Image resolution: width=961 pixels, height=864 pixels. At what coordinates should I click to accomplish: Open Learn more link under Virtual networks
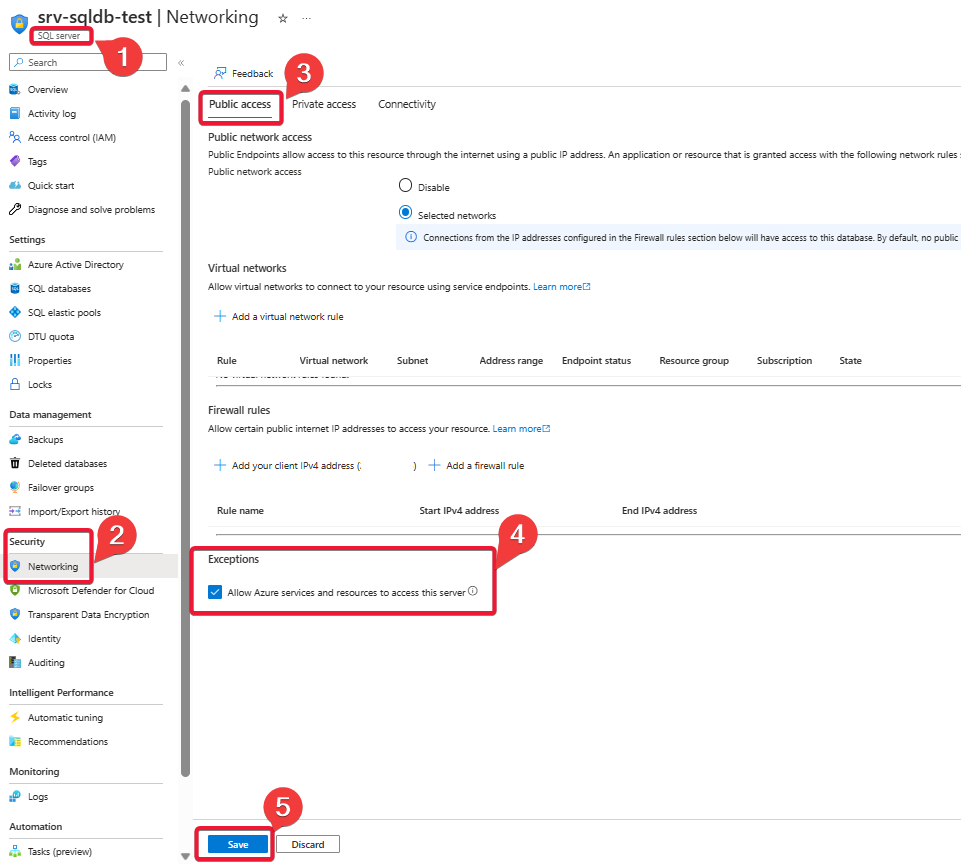[561, 287]
